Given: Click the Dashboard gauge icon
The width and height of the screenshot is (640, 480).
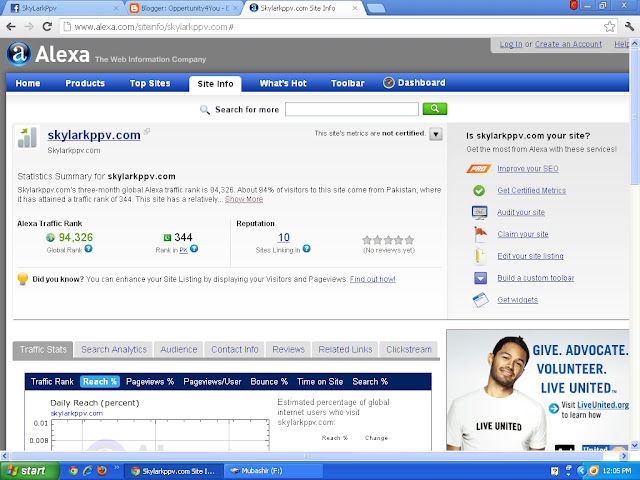Looking at the screenshot, I should [389, 82].
